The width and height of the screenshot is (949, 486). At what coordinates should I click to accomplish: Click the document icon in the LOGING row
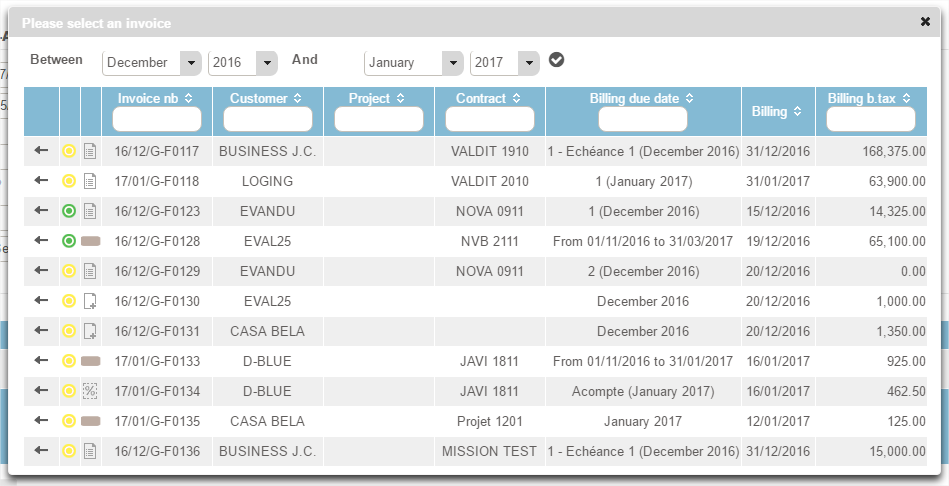(x=90, y=182)
